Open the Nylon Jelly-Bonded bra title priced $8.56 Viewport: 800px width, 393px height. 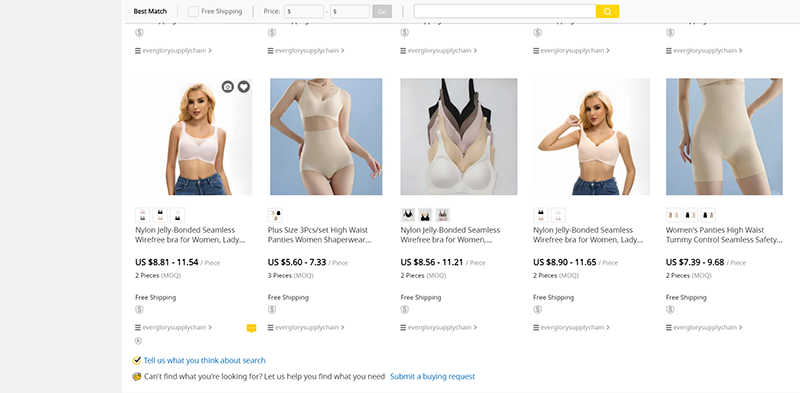[451, 235]
